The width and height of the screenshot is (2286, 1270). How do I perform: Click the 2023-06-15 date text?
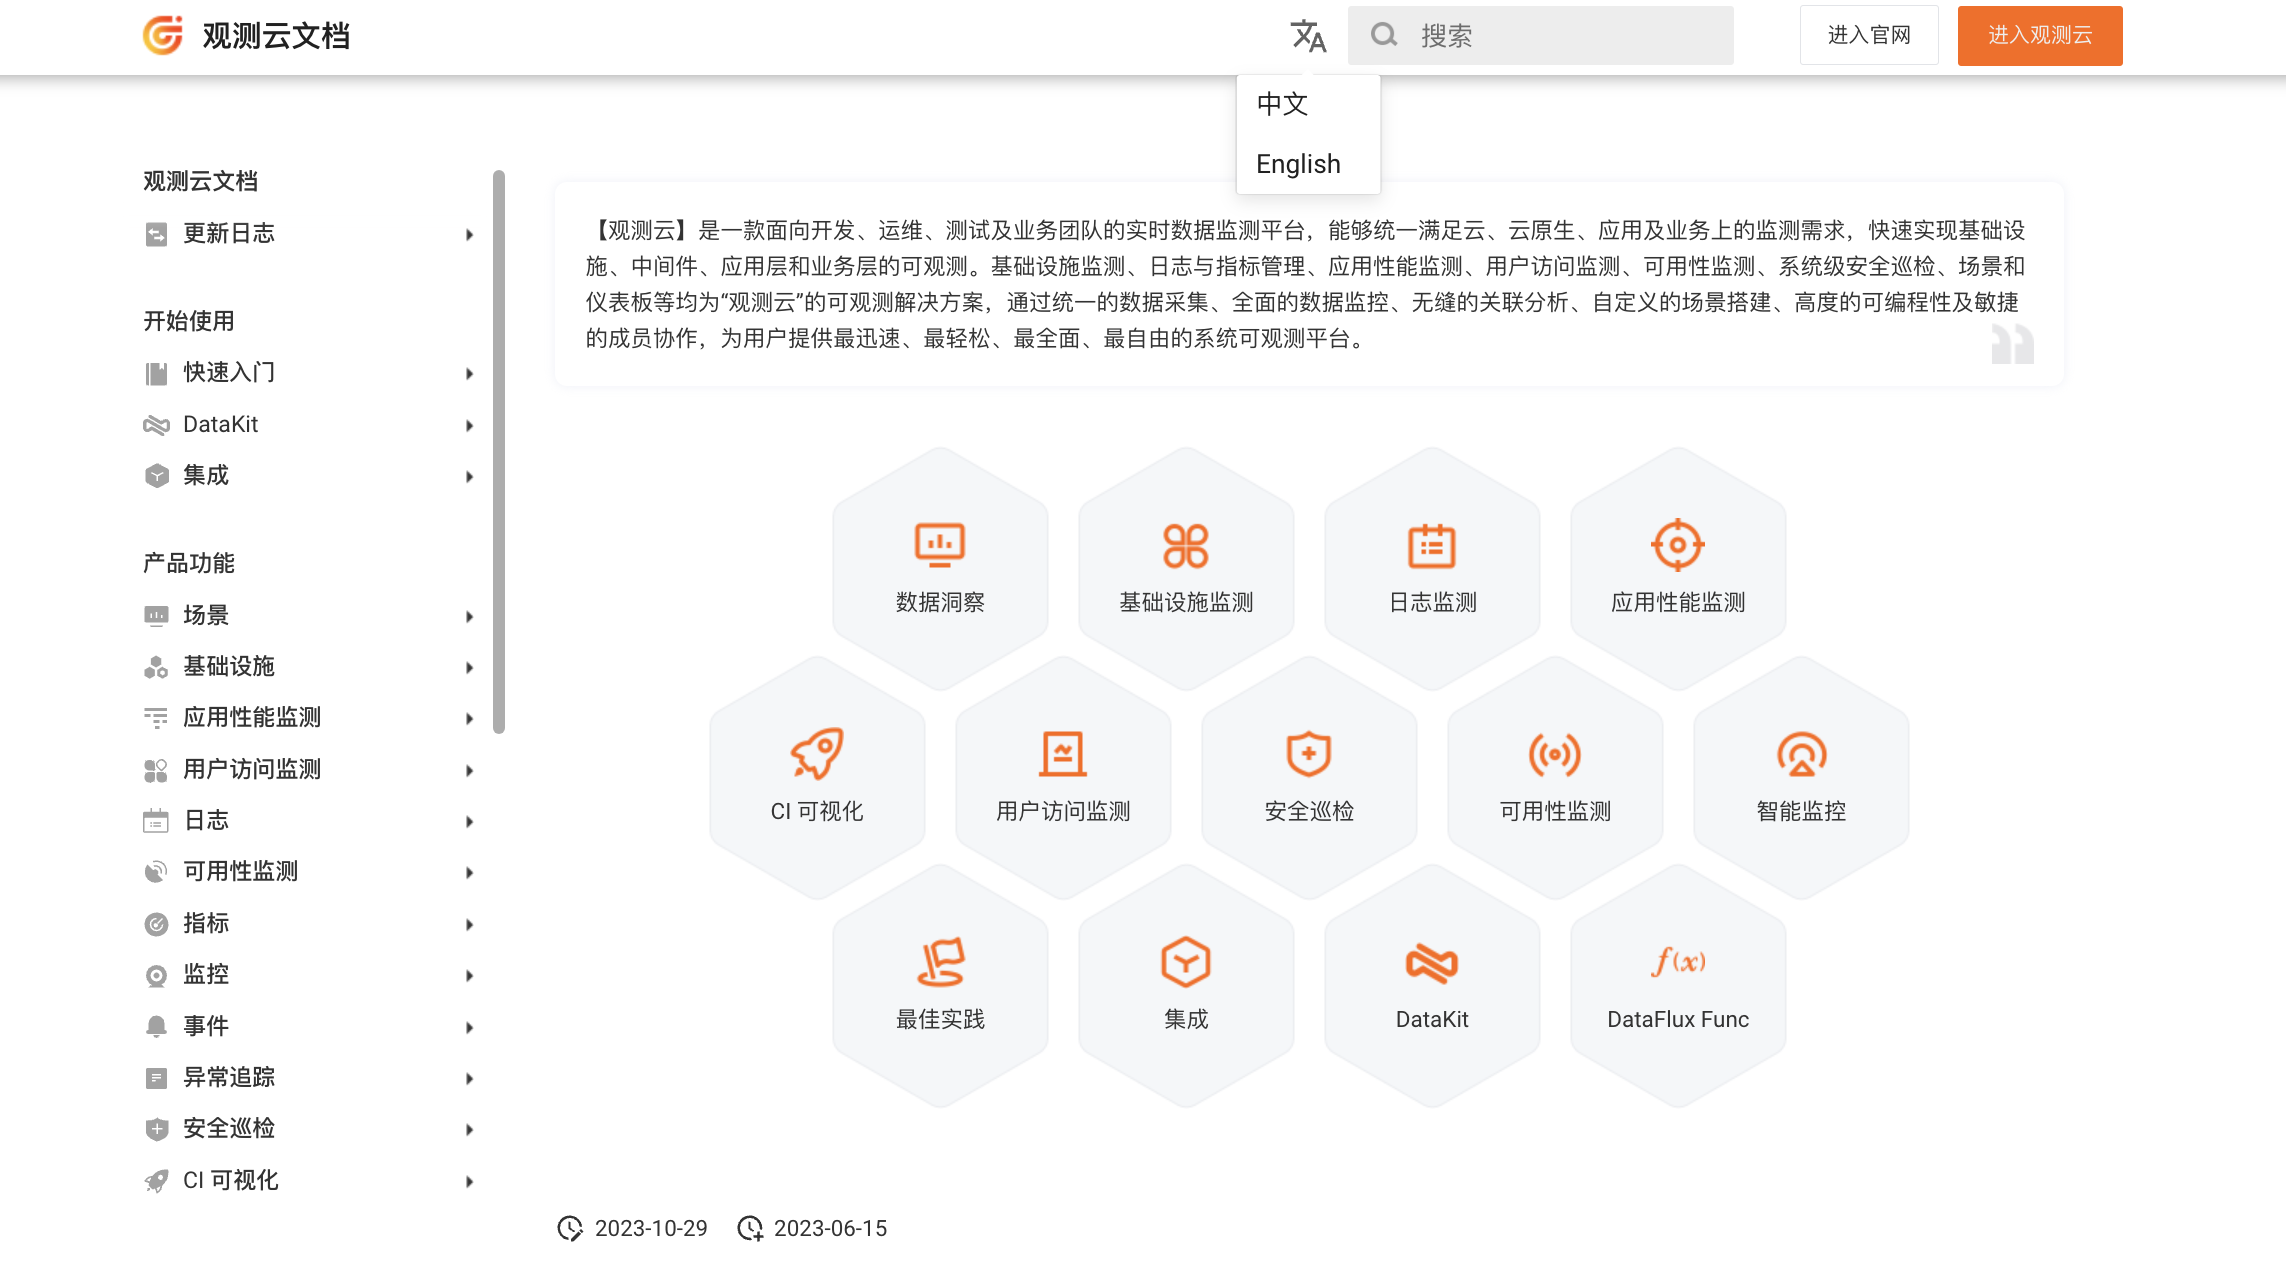830,1228
